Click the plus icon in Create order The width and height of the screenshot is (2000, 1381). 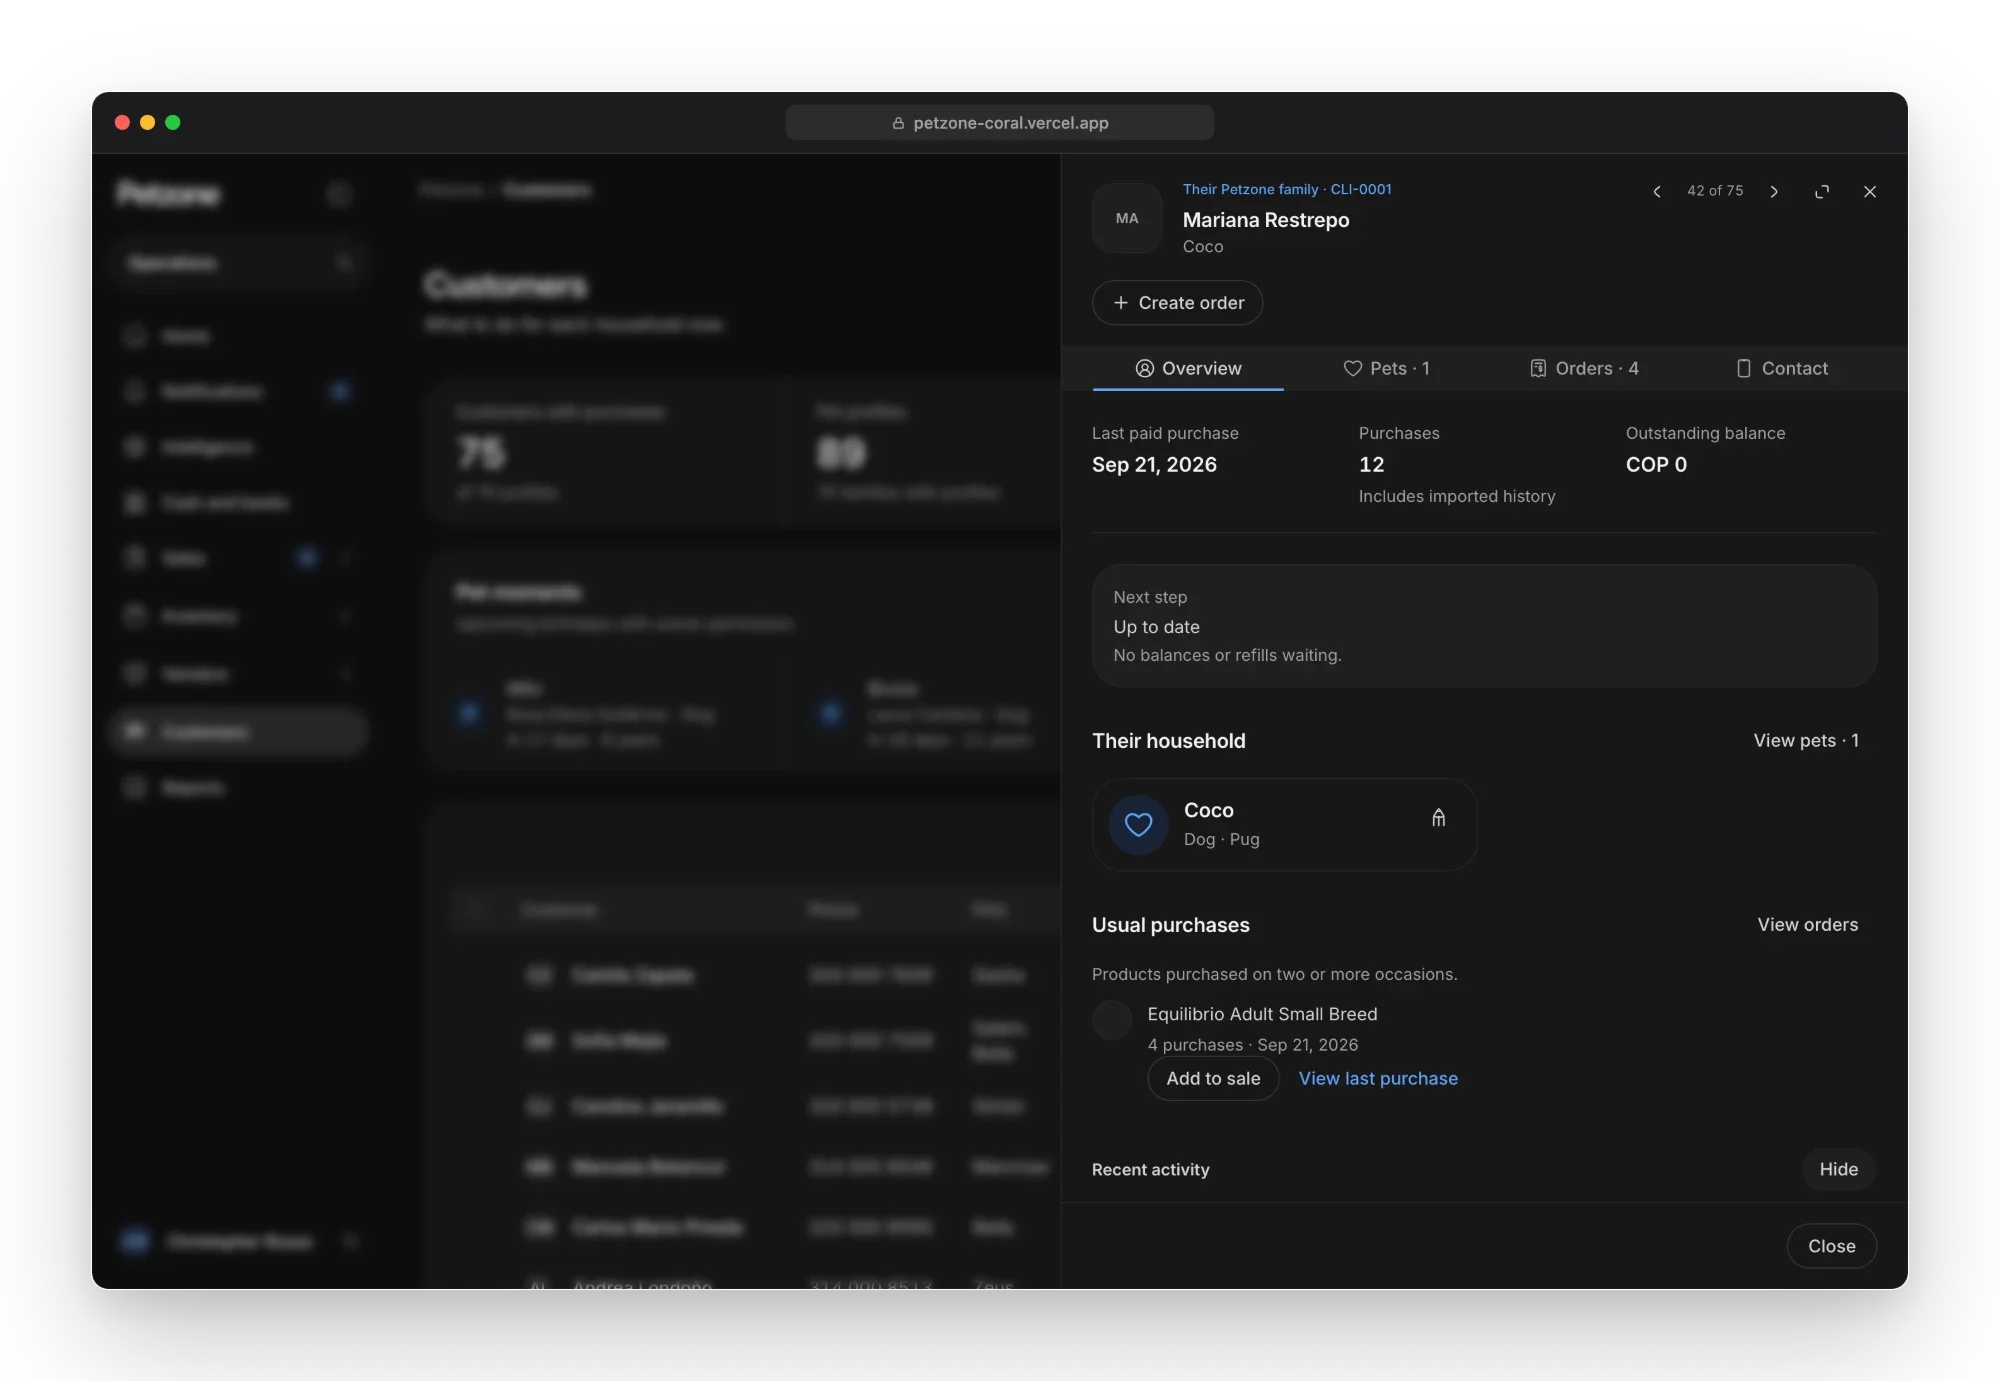pyautogui.click(x=1121, y=302)
